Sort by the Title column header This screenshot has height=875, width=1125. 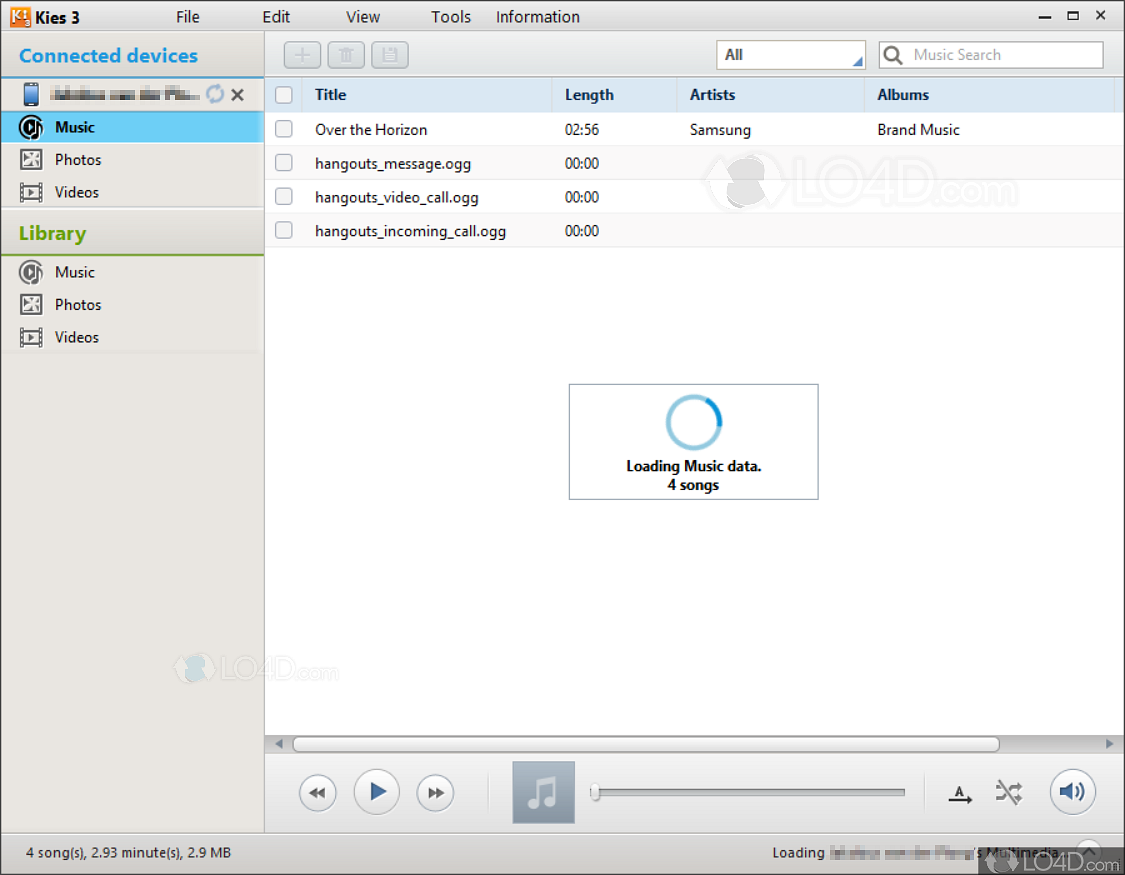(x=427, y=95)
